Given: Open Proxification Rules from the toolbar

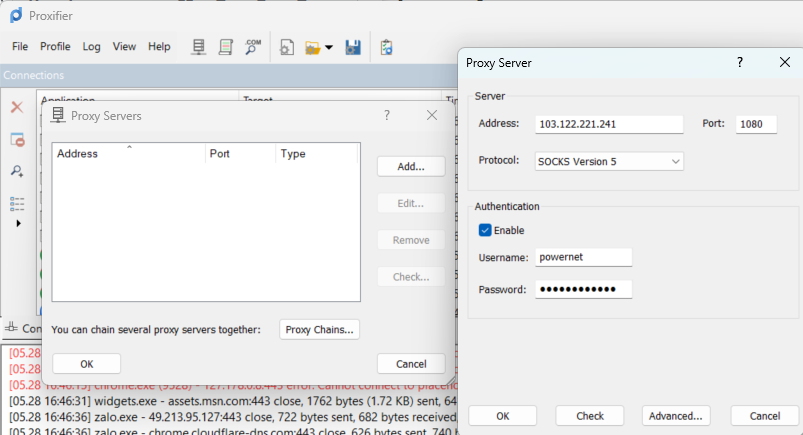Looking at the screenshot, I should (x=226, y=47).
